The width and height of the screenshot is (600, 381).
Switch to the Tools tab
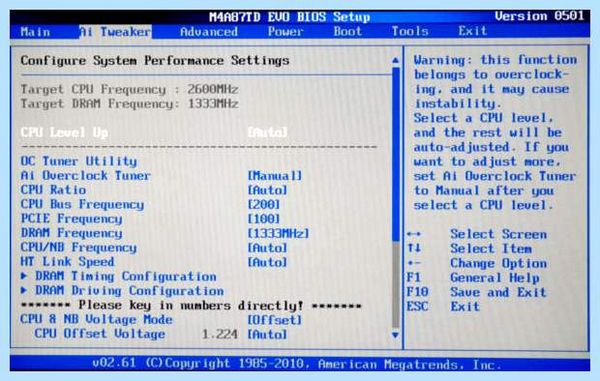coord(410,31)
